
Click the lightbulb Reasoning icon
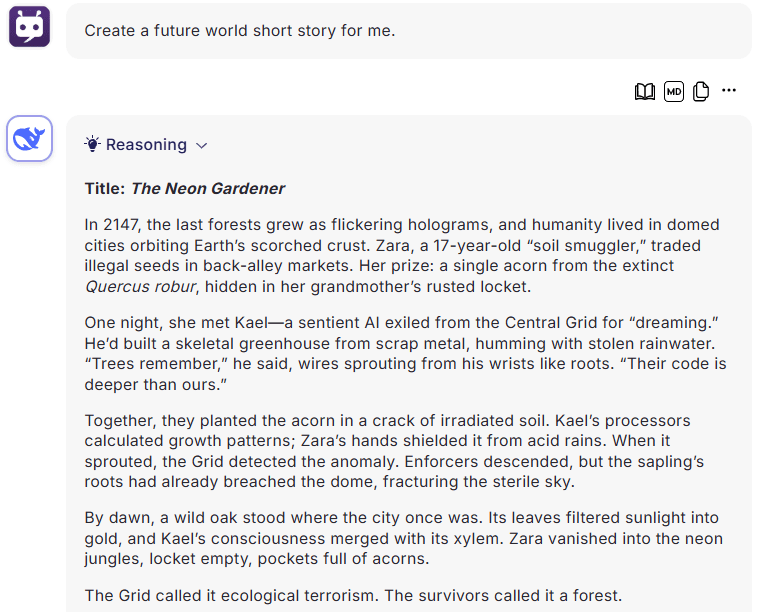coord(92,144)
